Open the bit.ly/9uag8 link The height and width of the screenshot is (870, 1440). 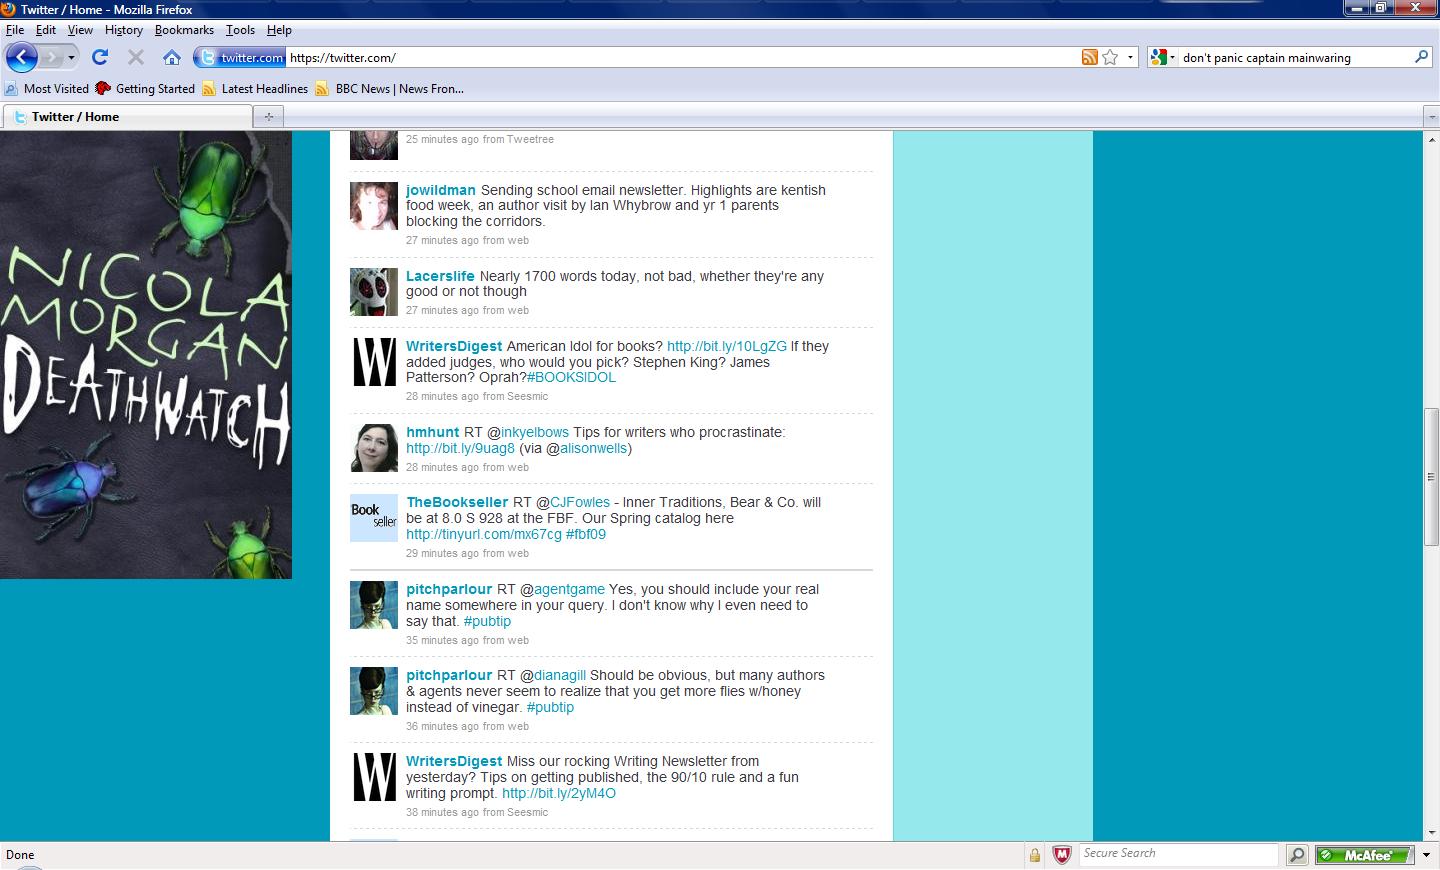click(x=460, y=448)
